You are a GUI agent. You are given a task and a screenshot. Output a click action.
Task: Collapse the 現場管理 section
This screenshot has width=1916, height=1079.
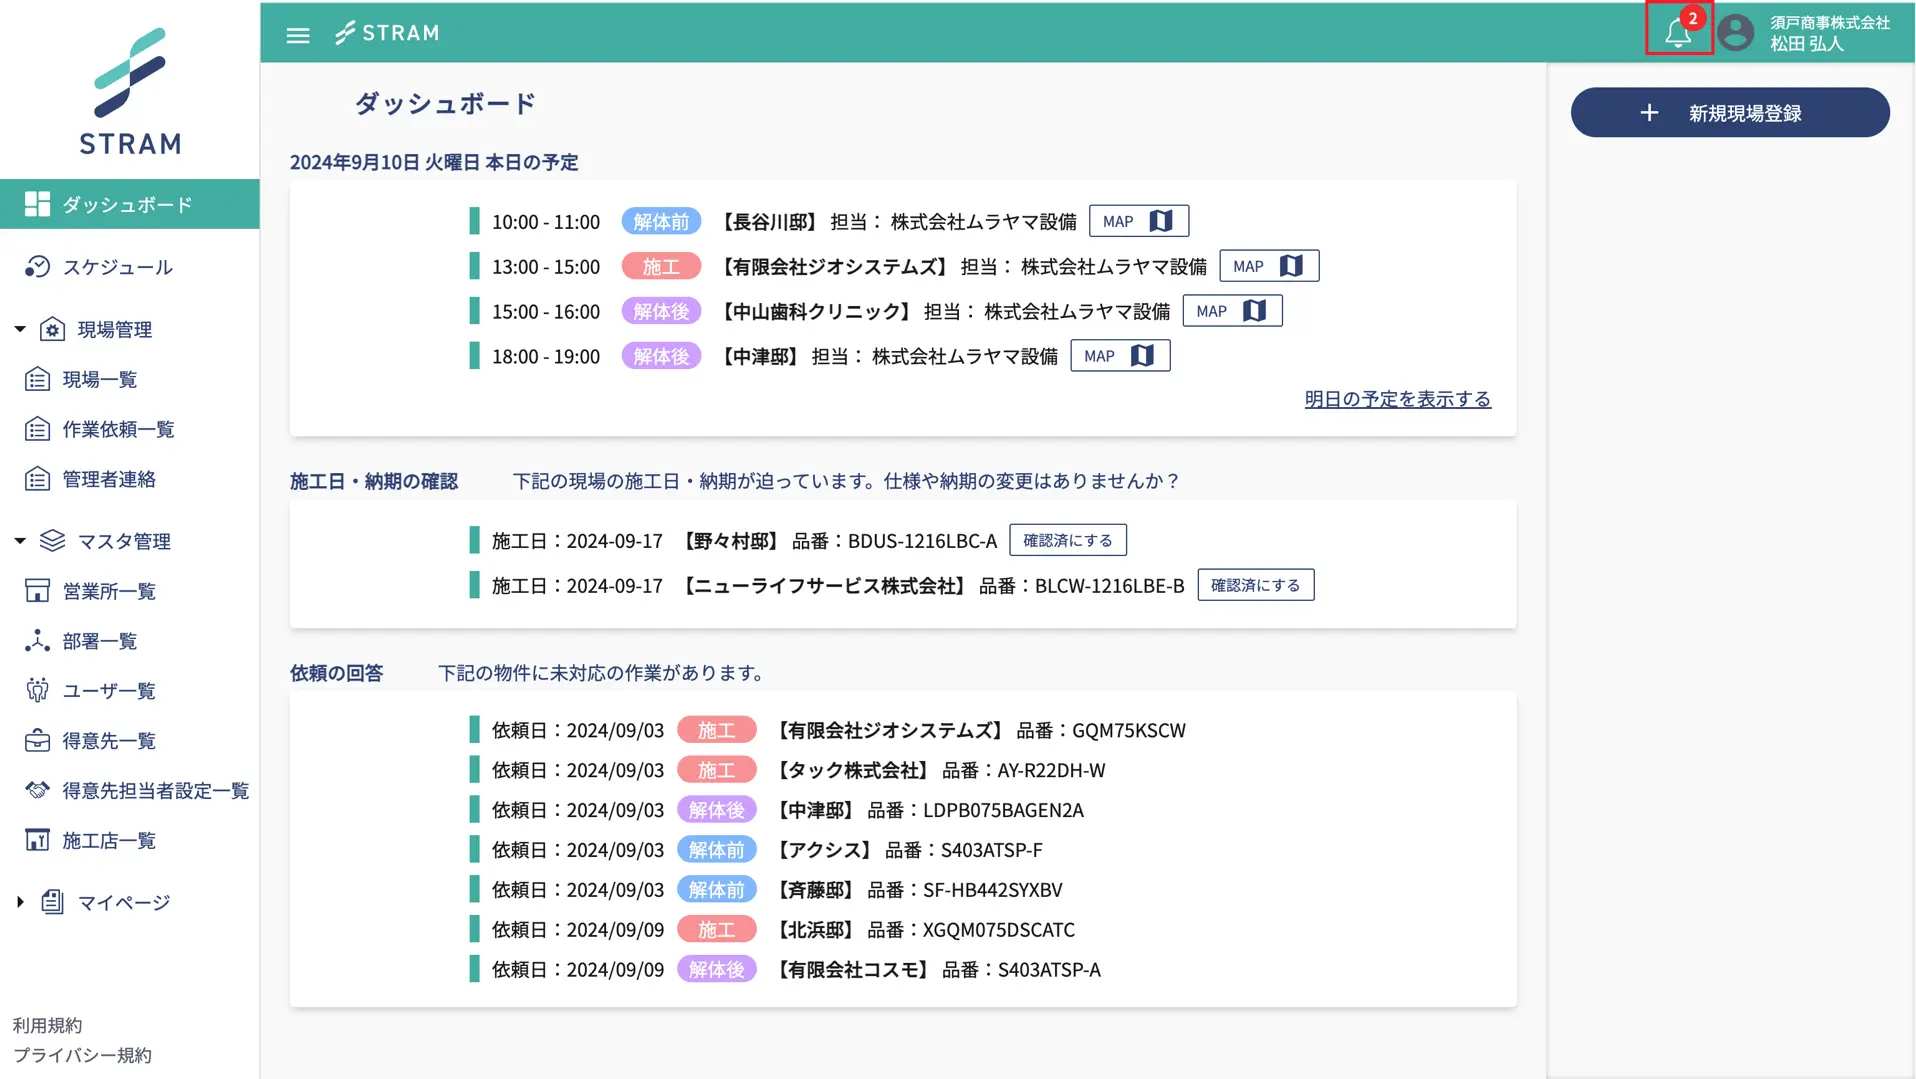tap(20, 329)
